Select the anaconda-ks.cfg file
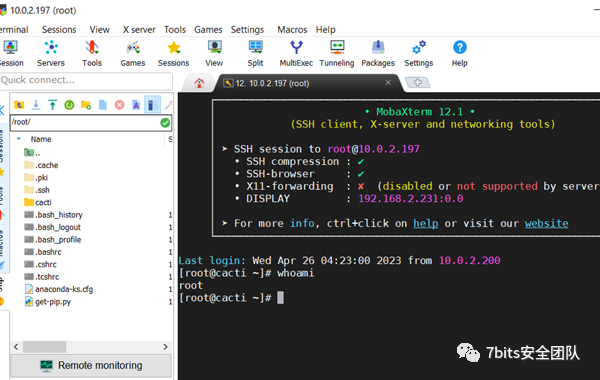Screen dimensions: 600x380 pyautogui.click(x=59, y=289)
